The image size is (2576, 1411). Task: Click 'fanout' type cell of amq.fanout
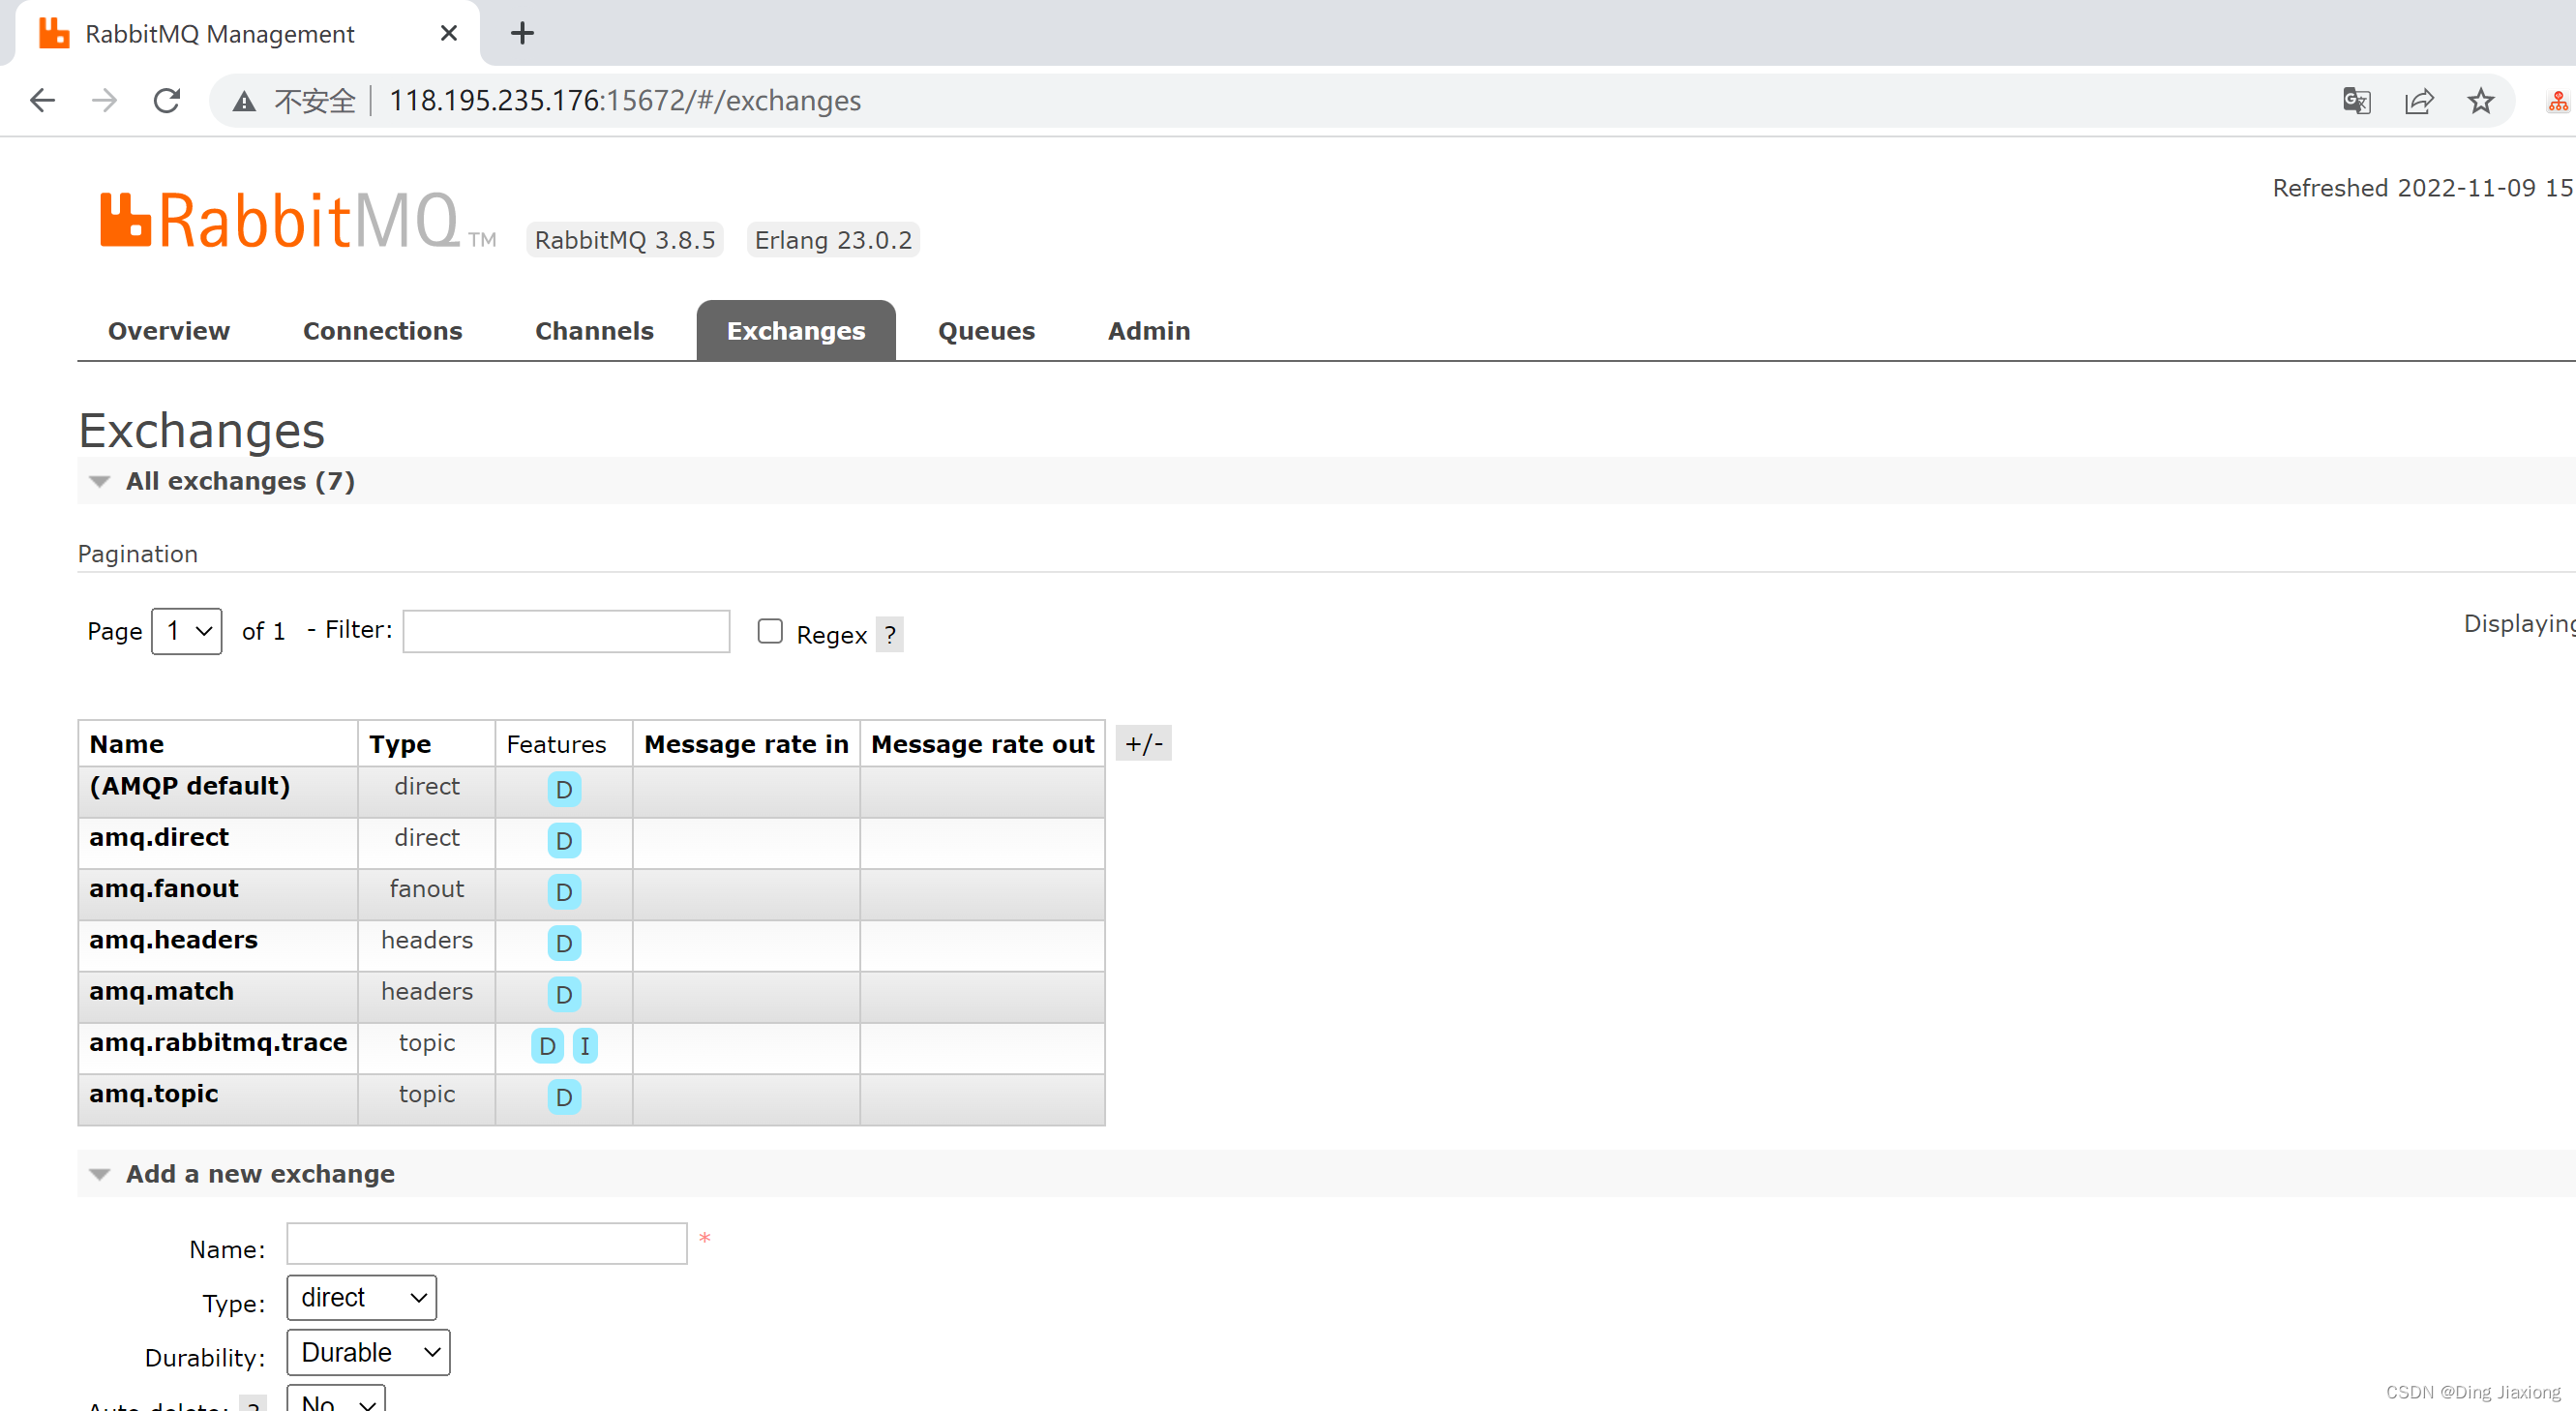427,888
